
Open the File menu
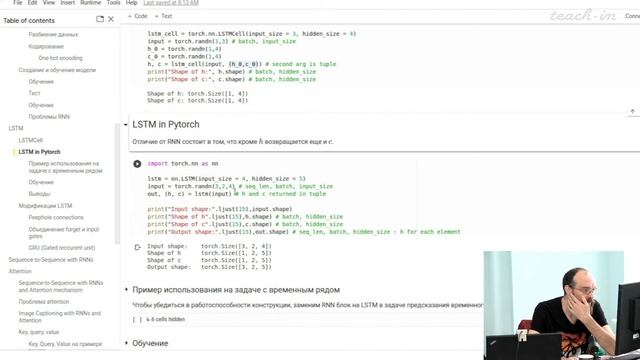(18, 2)
